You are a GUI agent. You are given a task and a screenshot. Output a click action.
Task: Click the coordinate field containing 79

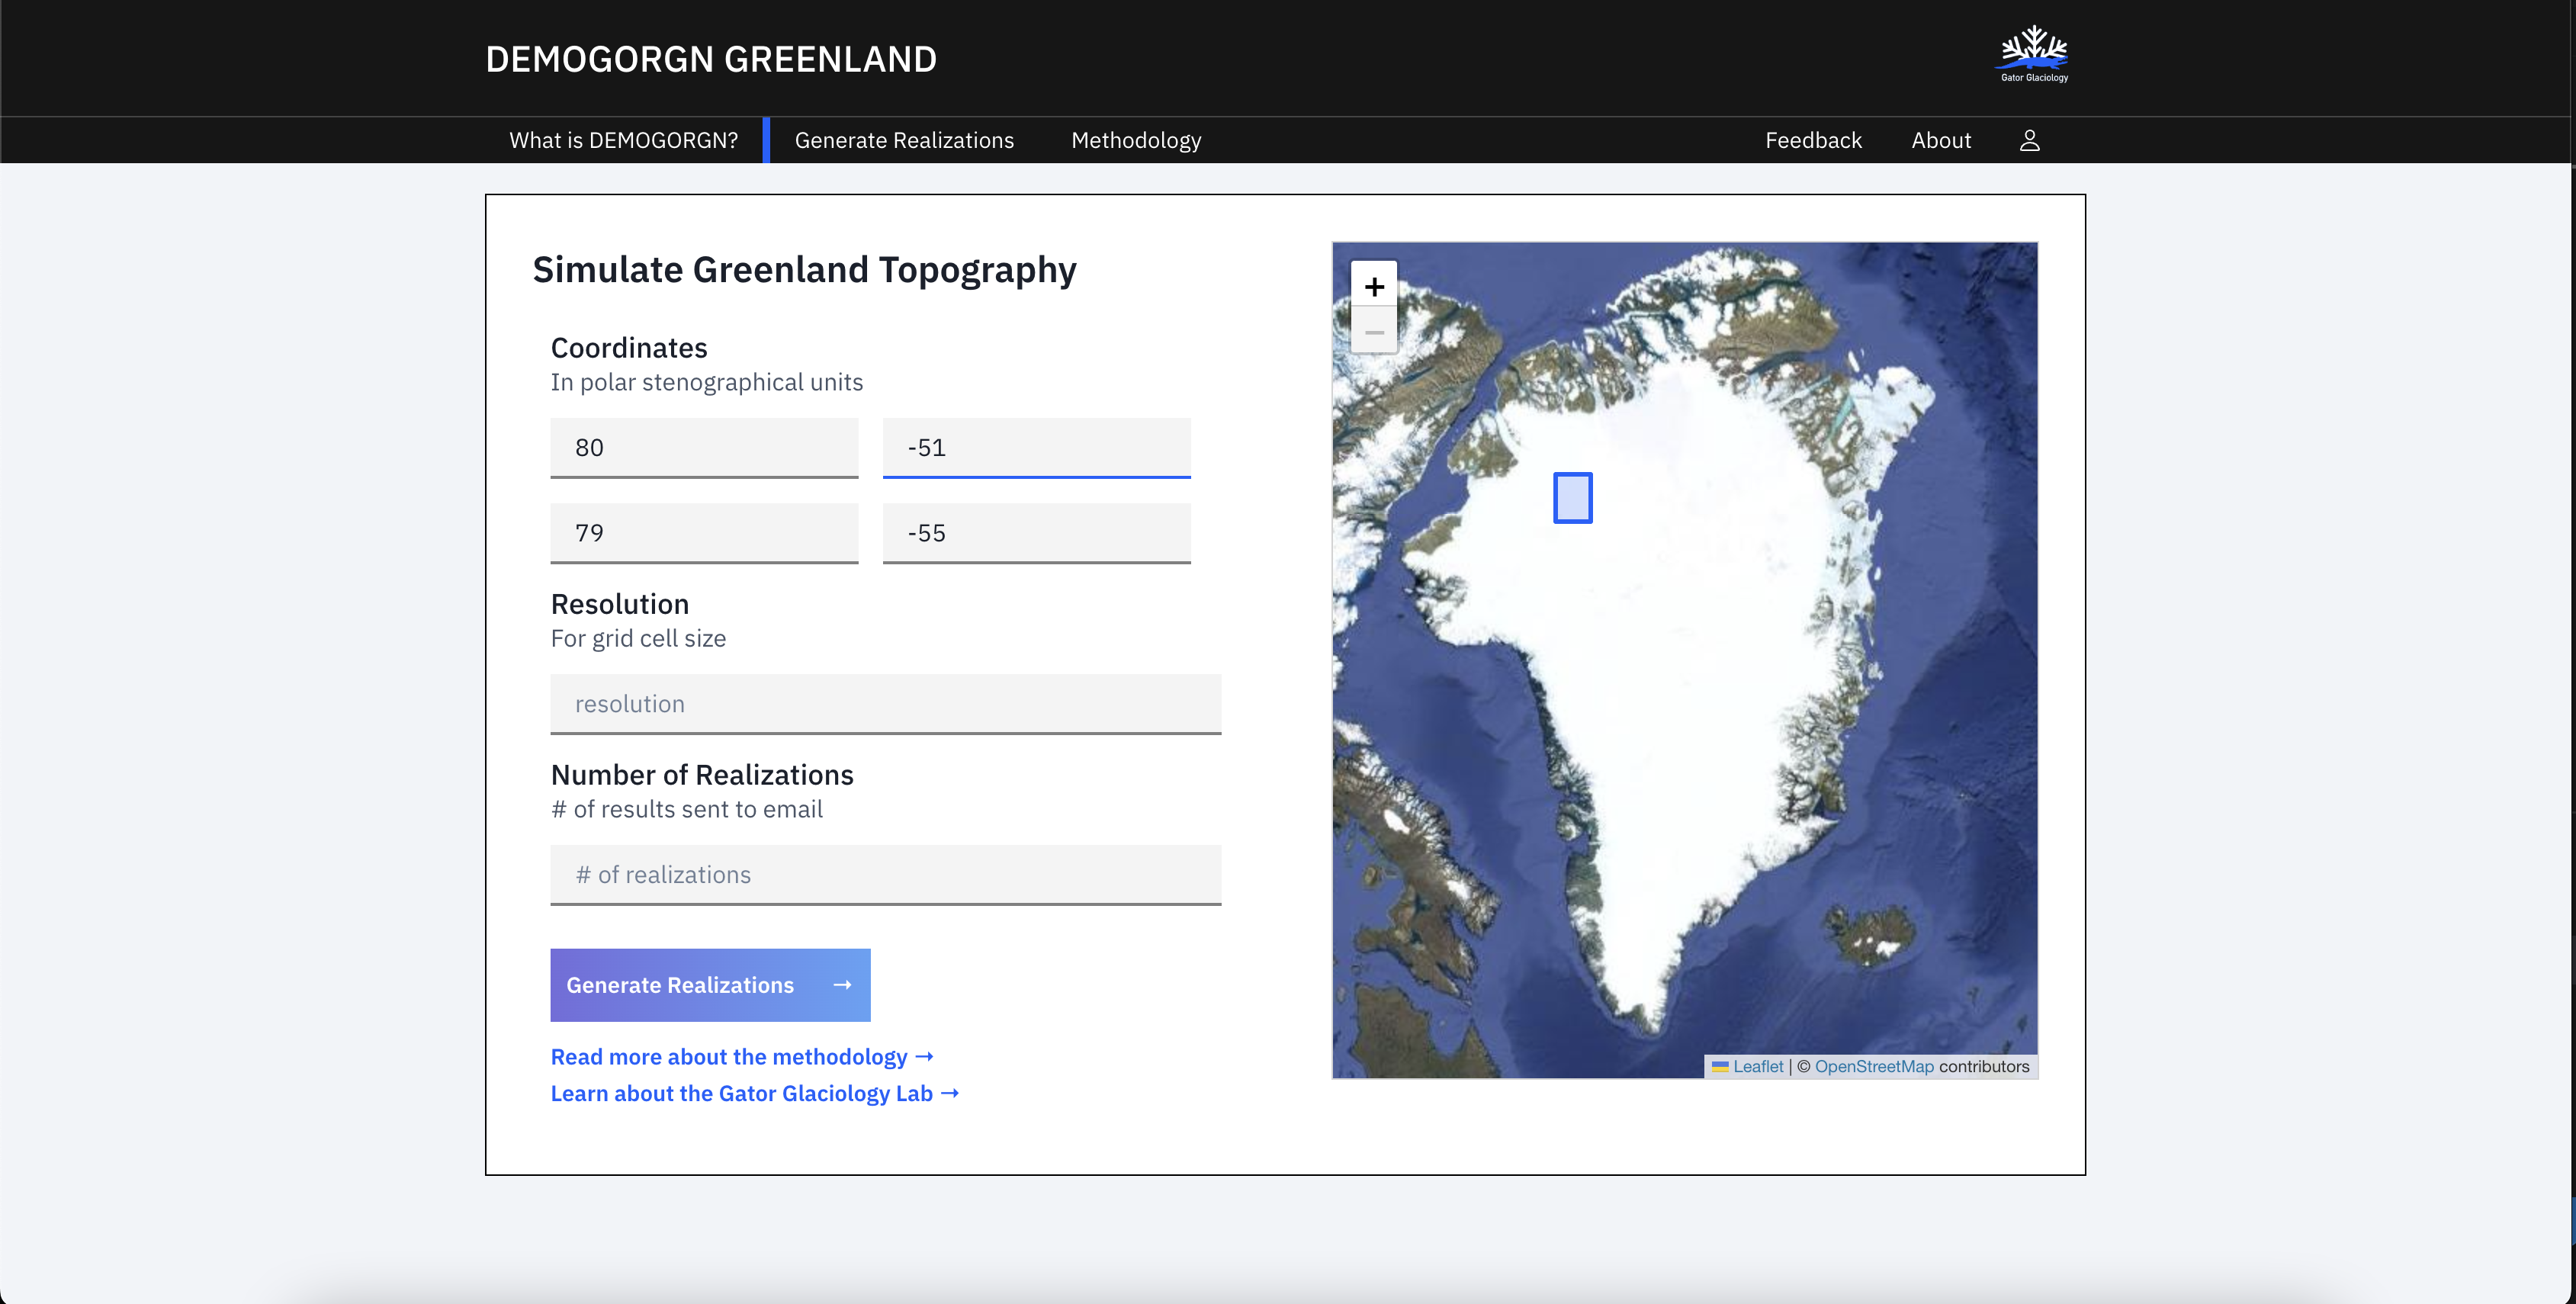pos(704,533)
